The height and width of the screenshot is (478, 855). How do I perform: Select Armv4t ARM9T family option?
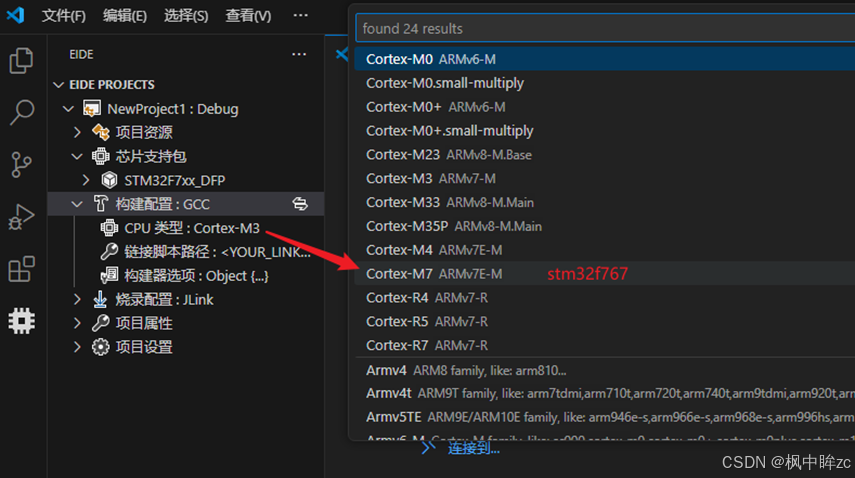(605, 394)
